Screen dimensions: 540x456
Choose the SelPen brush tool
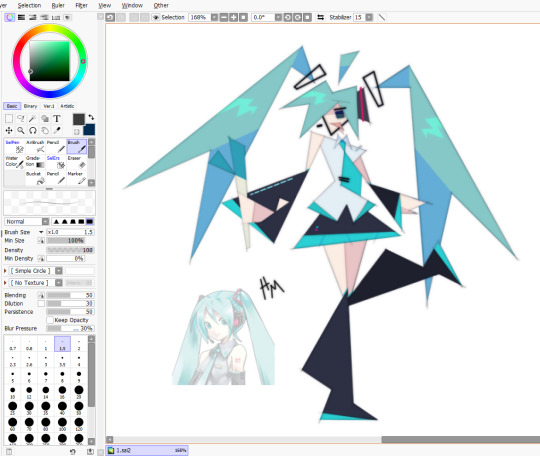(14, 146)
